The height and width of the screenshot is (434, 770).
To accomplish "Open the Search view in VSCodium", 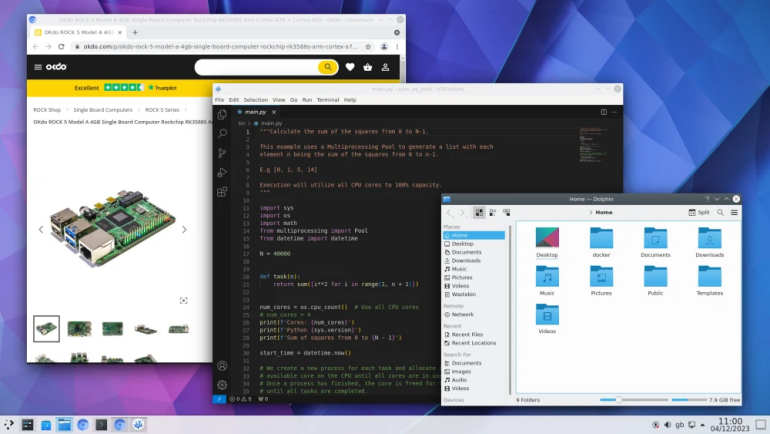I will point(222,134).
